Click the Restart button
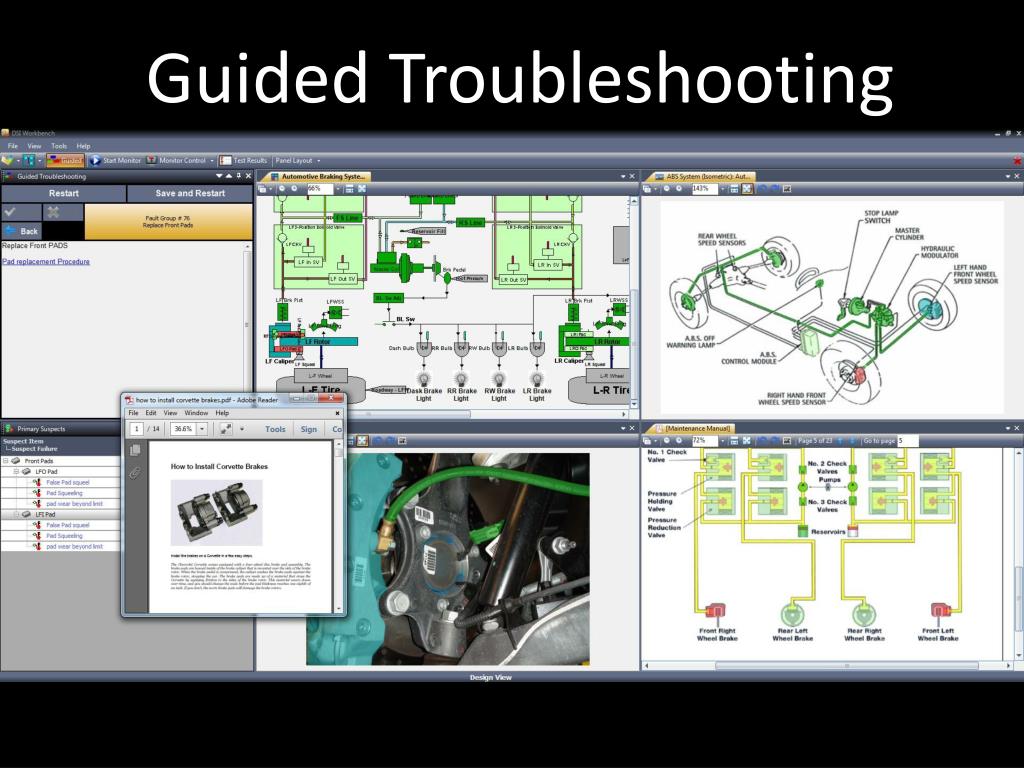 [x=63, y=193]
